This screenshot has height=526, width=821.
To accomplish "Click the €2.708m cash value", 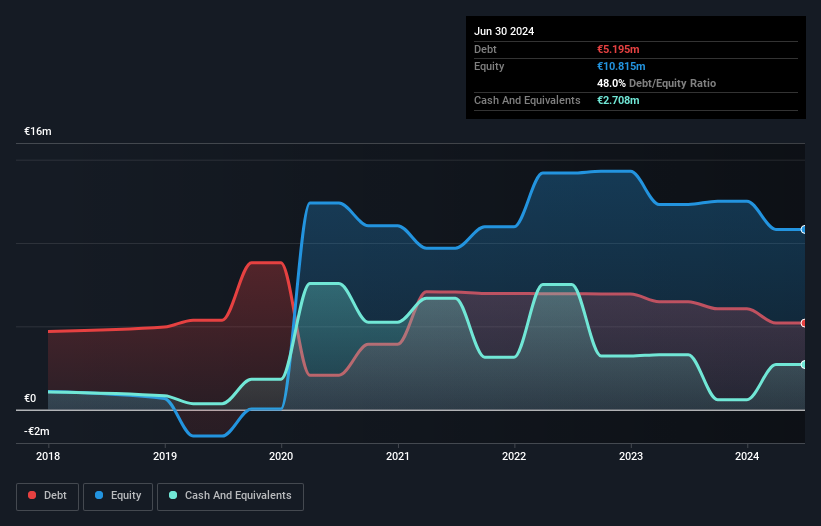I will click(x=618, y=100).
